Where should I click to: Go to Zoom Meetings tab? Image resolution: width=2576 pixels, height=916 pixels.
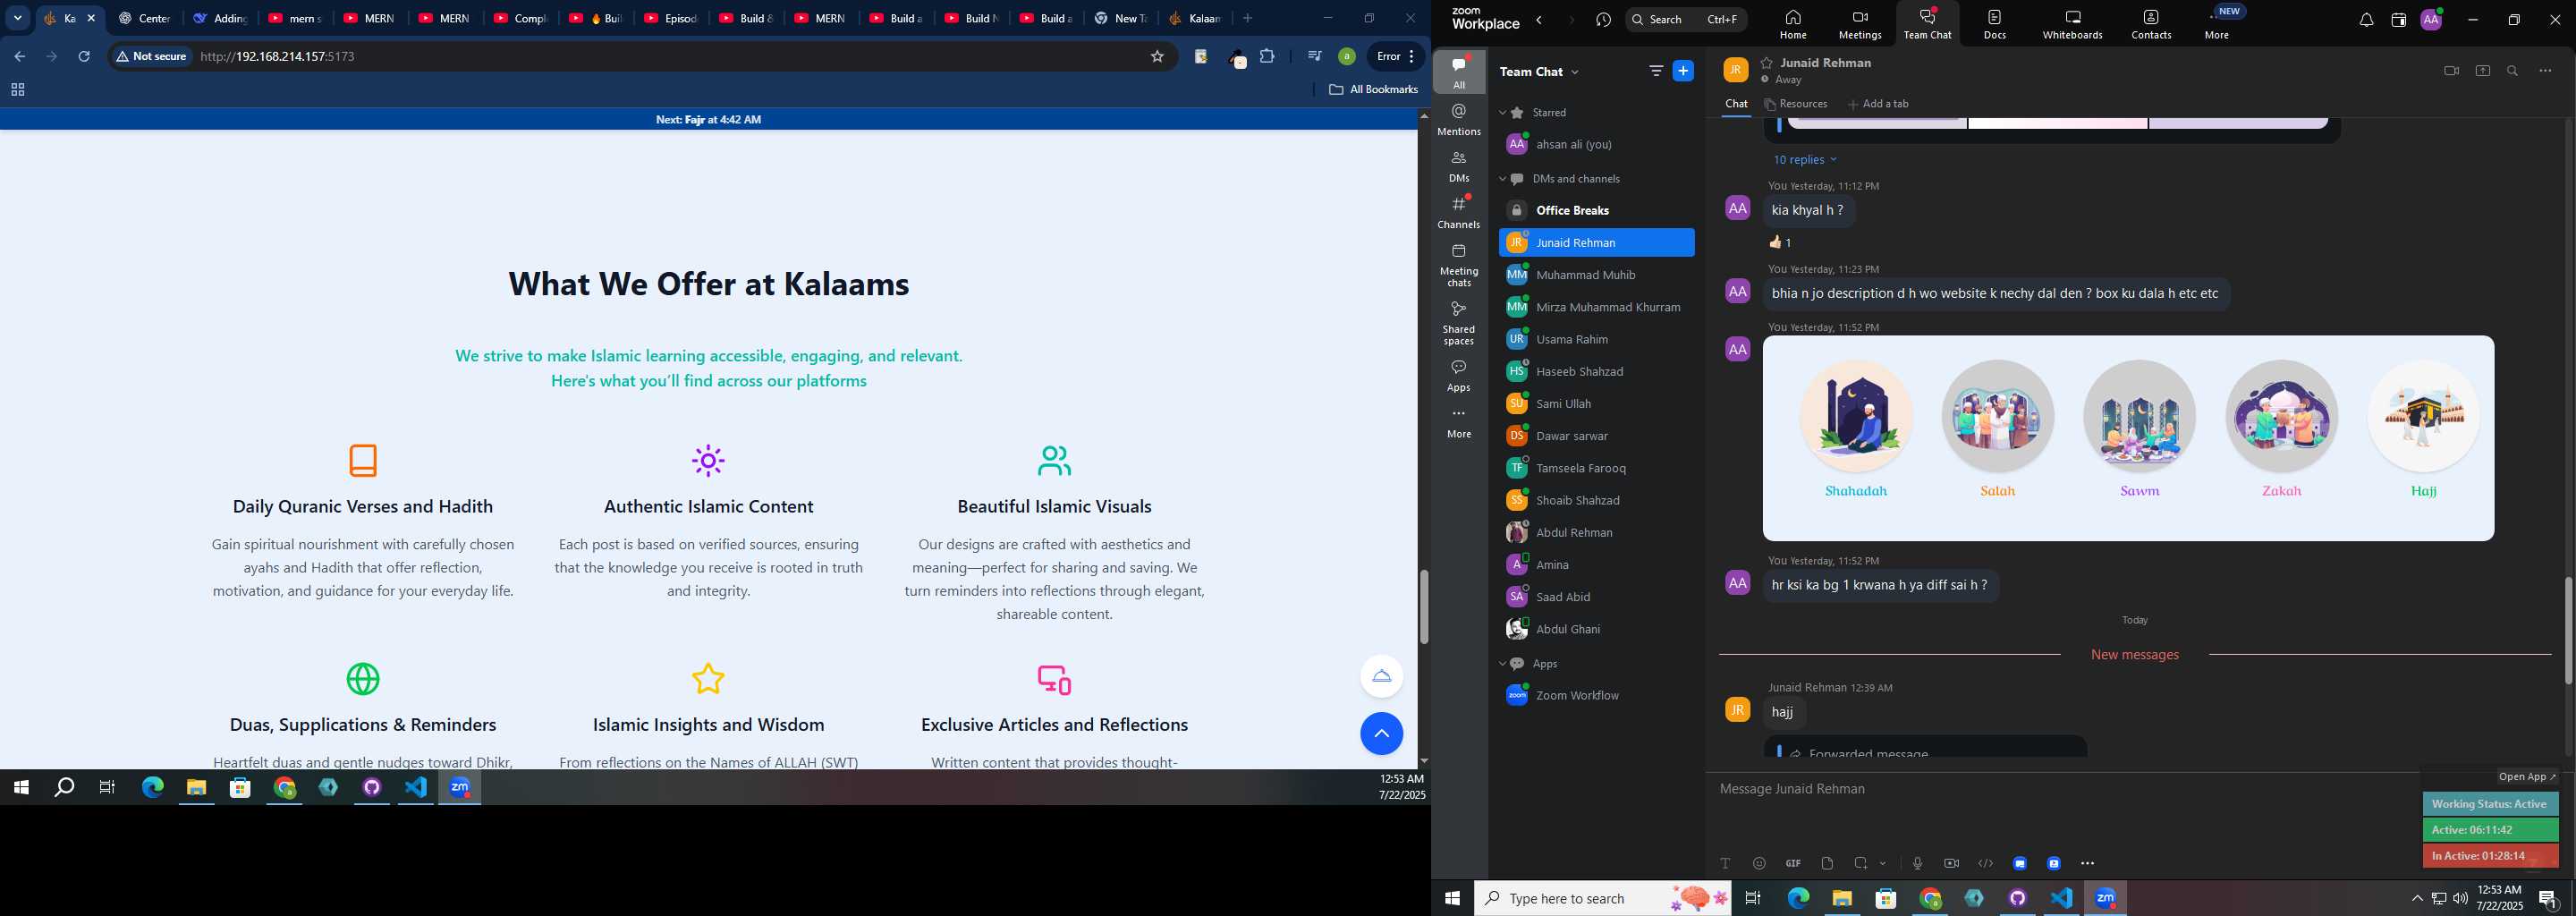click(1859, 24)
